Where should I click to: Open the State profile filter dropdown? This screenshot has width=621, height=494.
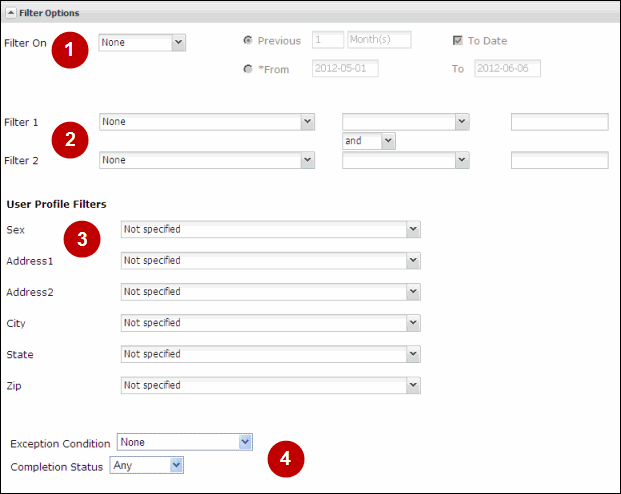pyautogui.click(x=270, y=354)
